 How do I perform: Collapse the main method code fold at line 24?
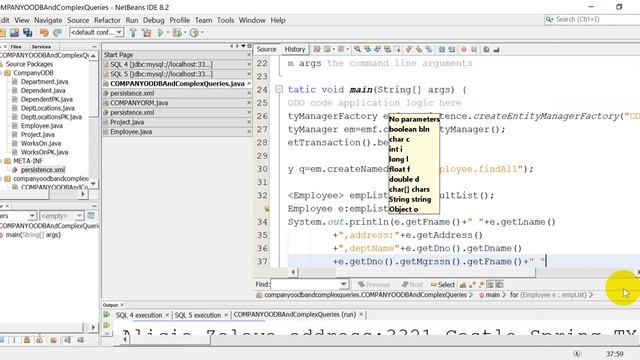coord(279,89)
